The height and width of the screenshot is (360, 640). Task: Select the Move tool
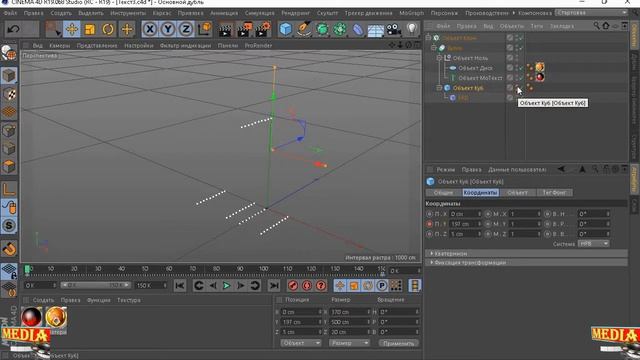72,29
